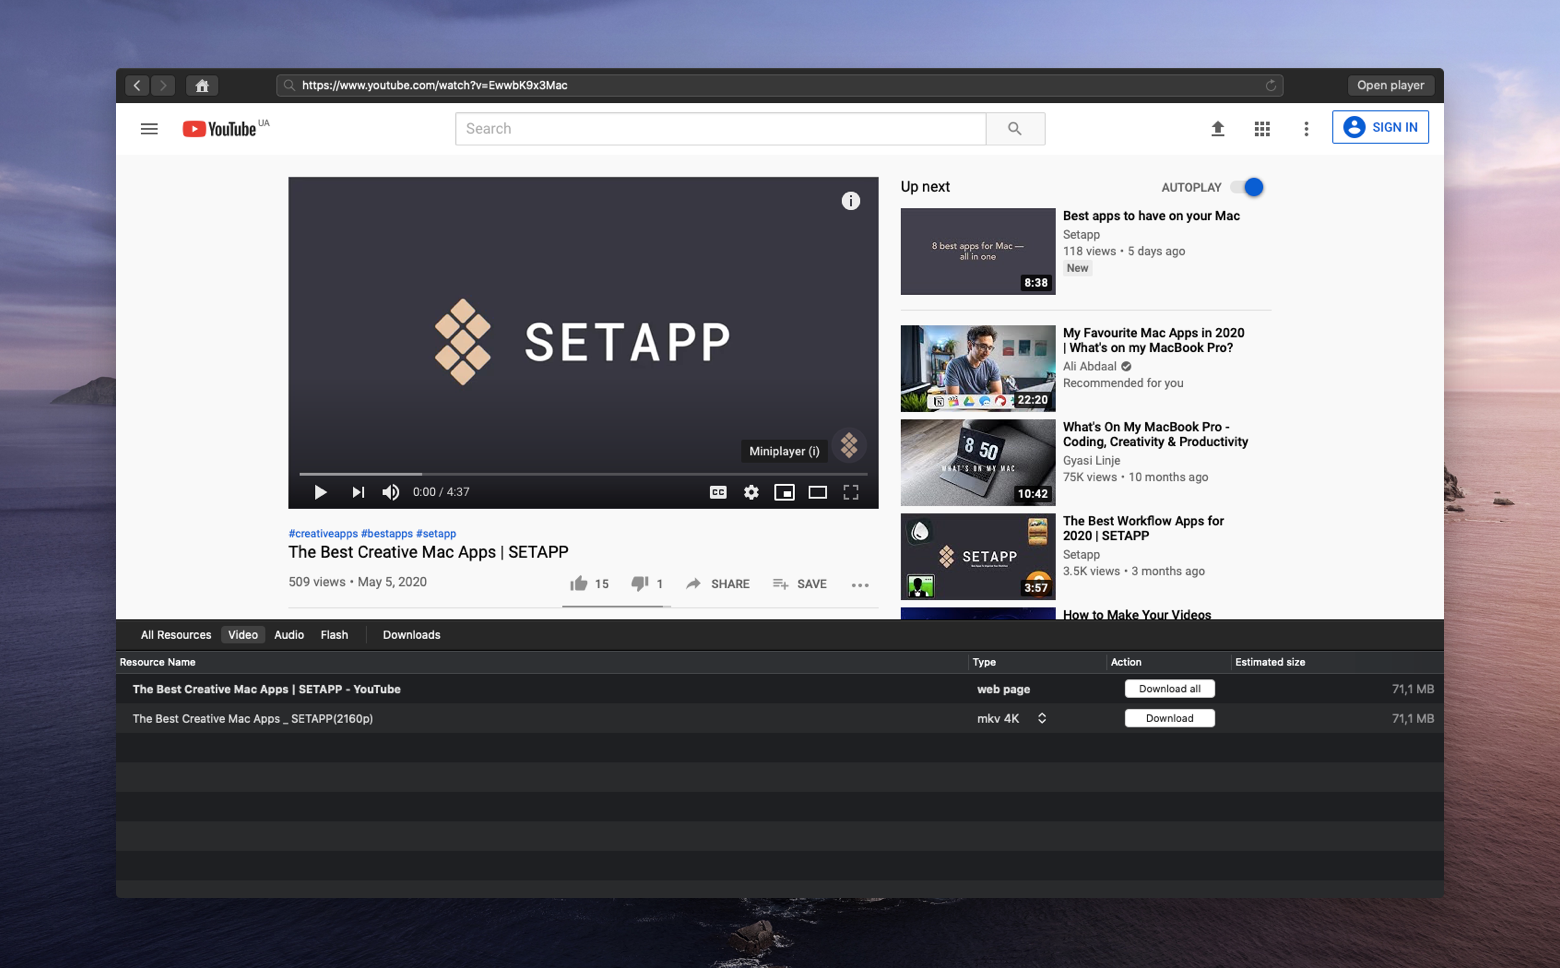Screen dimensions: 1560x968
Task: Open 'My Favourite Mac Apps in 2020' thumbnail
Action: click(978, 368)
